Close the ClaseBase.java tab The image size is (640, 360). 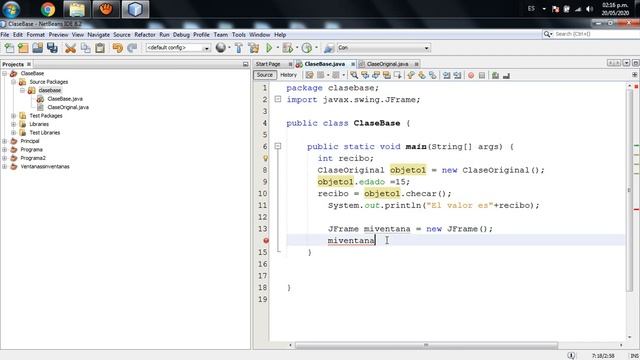353,64
